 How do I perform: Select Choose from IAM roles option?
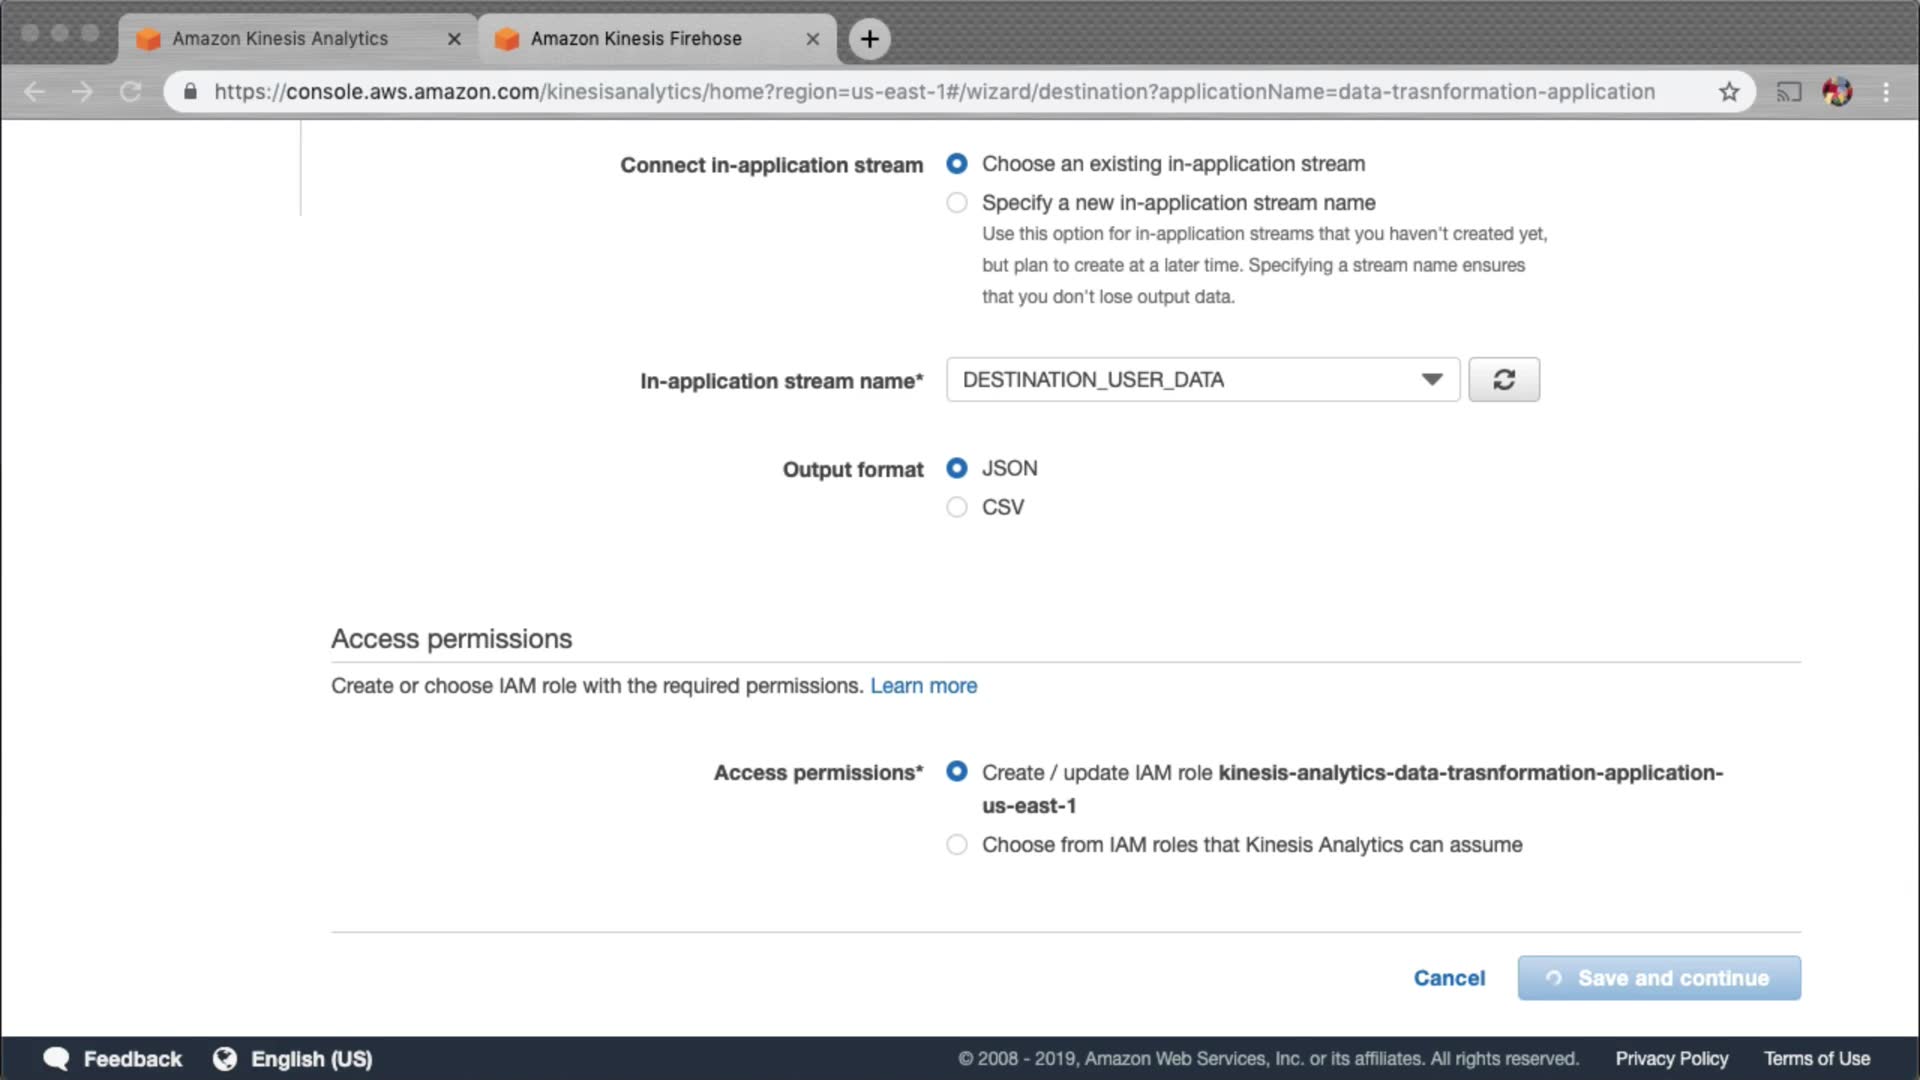[957, 845]
